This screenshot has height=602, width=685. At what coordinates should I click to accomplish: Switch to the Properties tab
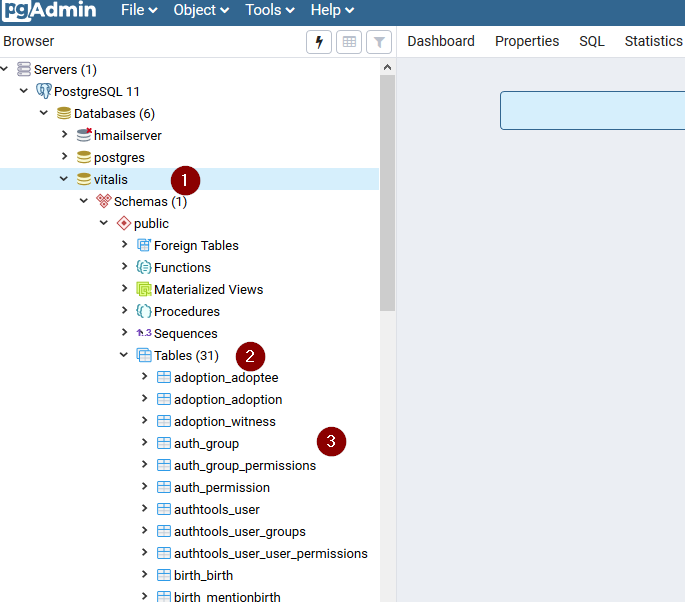tap(527, 41)
